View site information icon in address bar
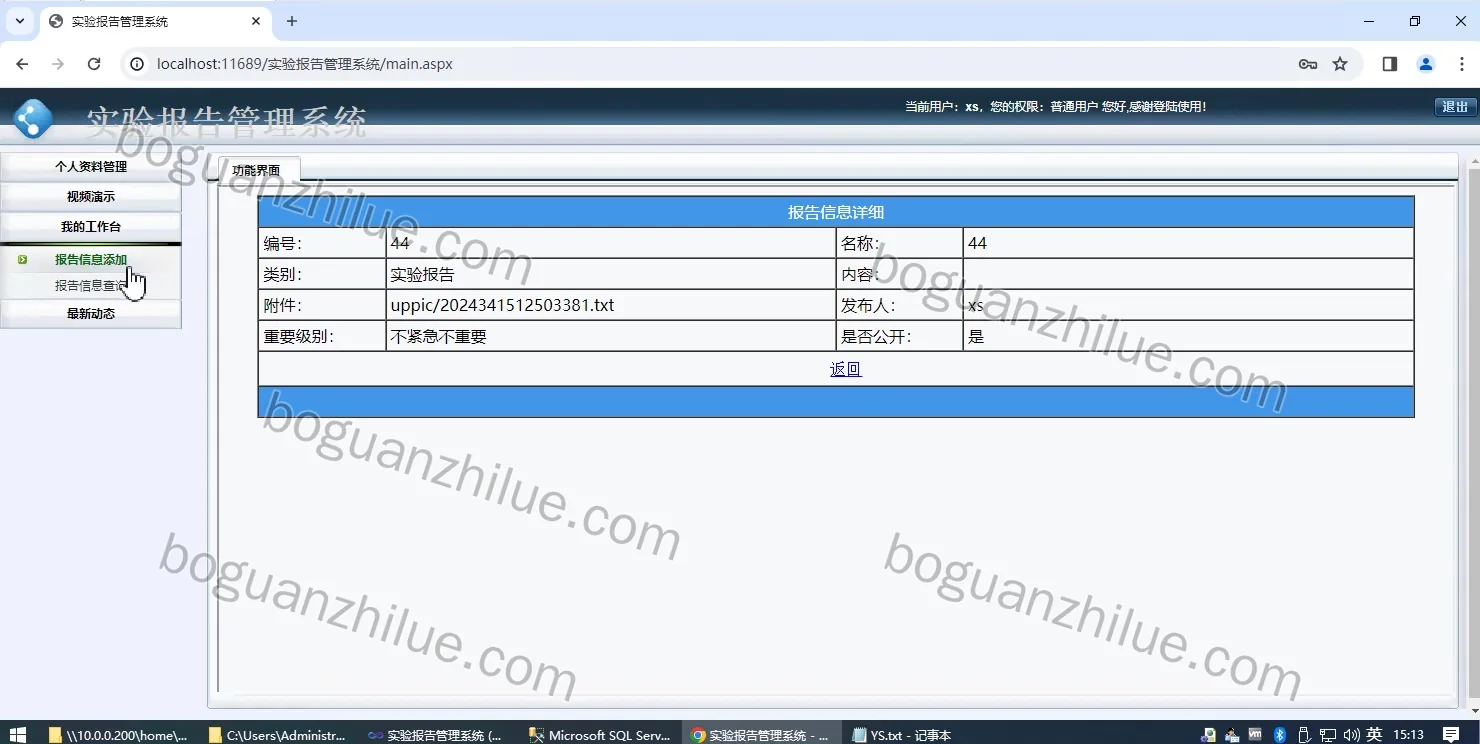This screenshot has height=744, width=1480. (x=138, y=64)
